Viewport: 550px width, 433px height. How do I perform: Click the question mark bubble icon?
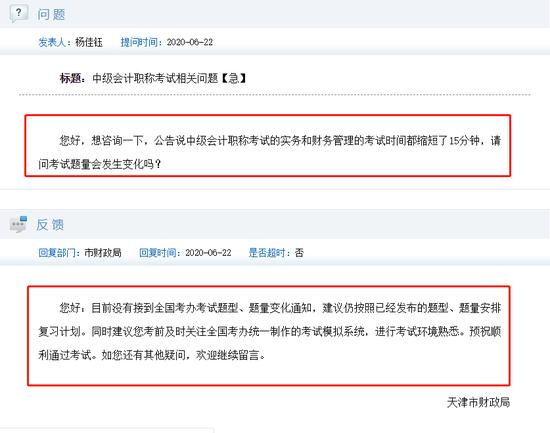[19, 14]
